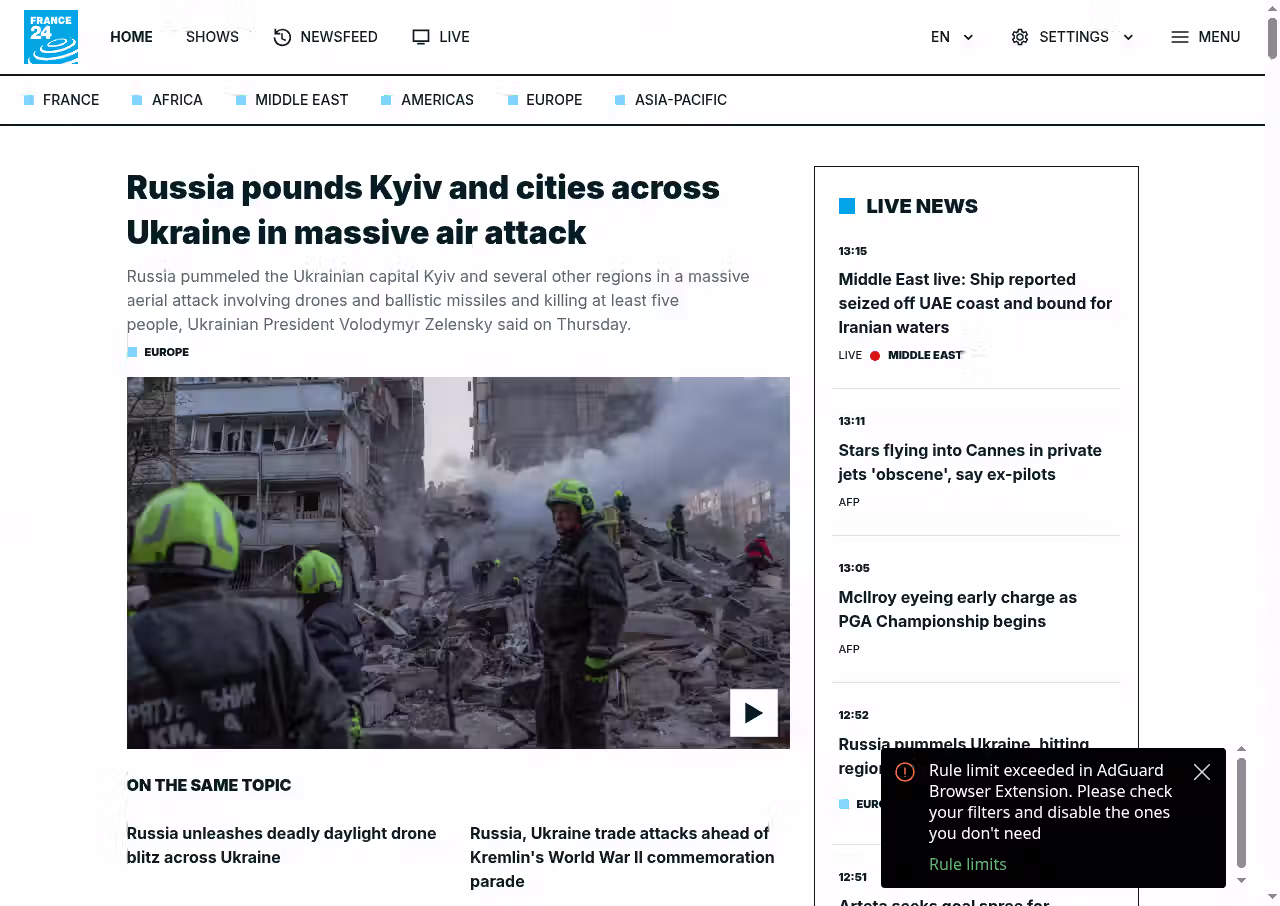
Task: Open the hamburger Menu icon
Action: point(1180,37)
